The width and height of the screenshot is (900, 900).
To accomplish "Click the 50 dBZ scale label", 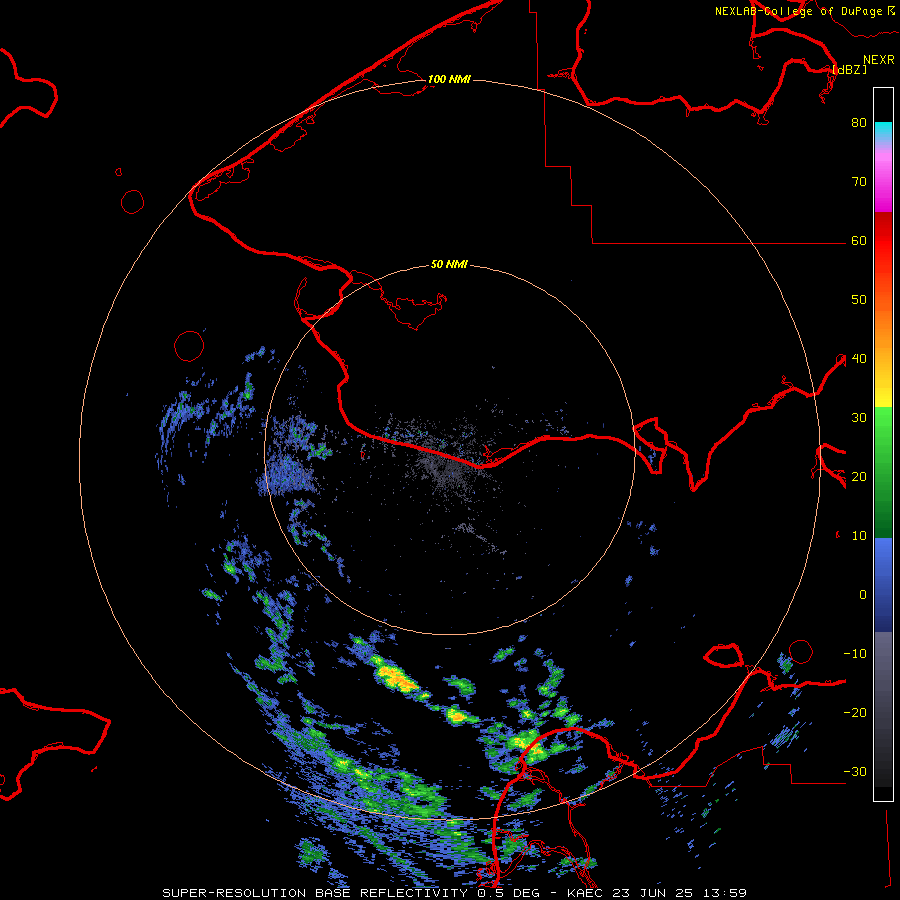I will click(859, 300).
